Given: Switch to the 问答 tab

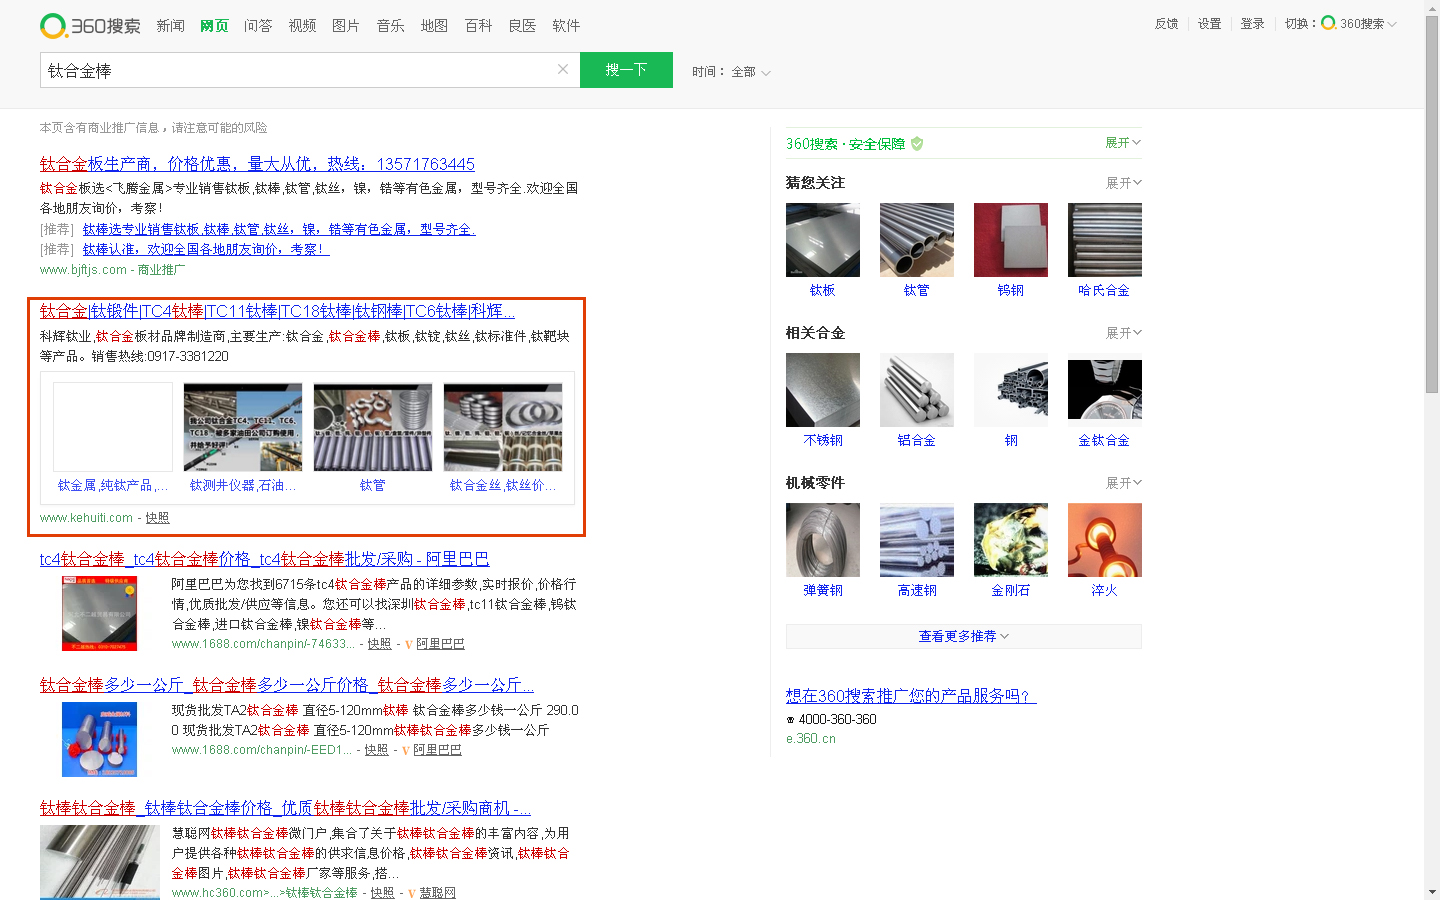Looking at the screenshot, I should [x=258, y=26].
